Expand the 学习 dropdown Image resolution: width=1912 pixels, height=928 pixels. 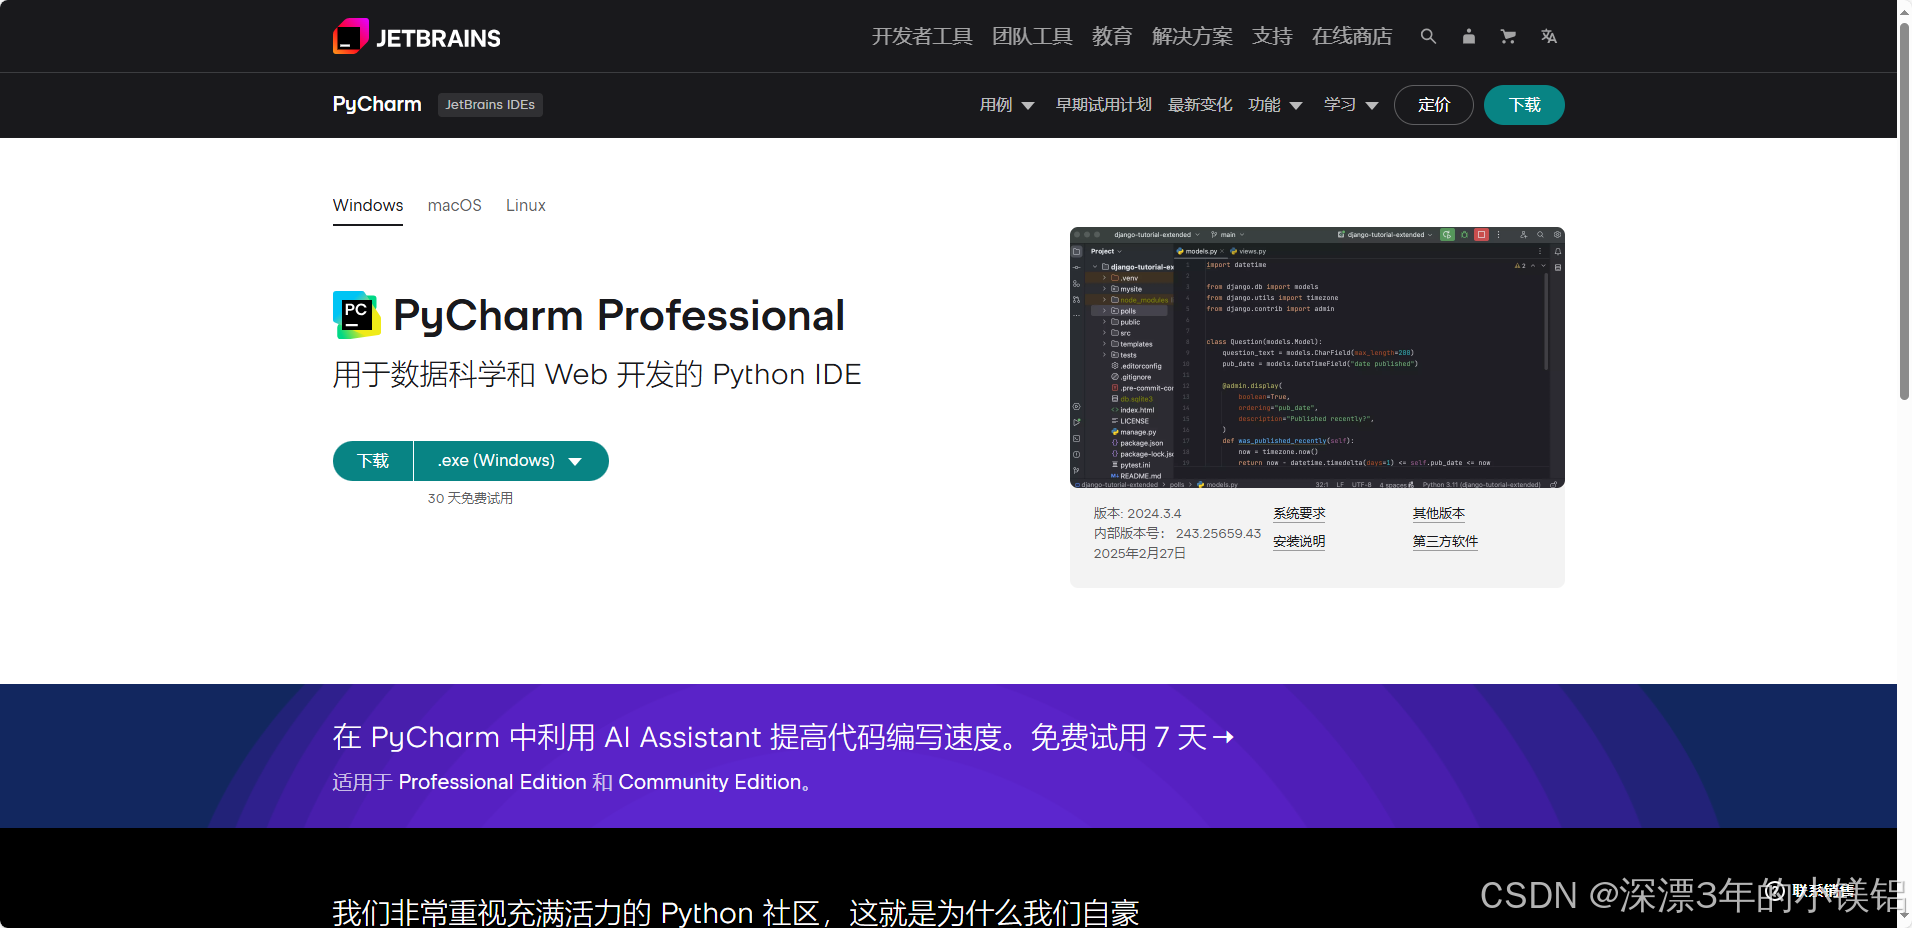point(1351,104)
